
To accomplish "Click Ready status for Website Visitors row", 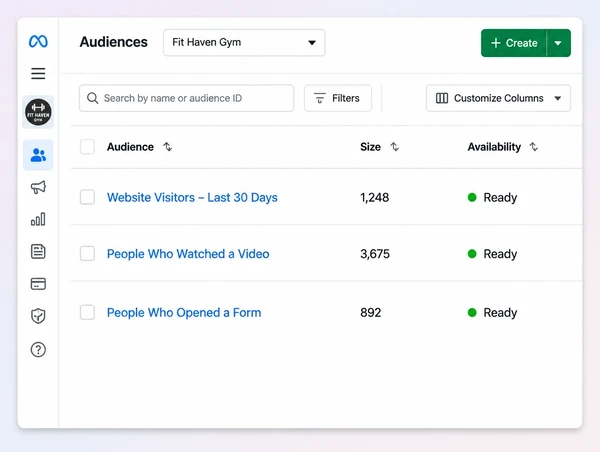I will (x=492, y=197).
